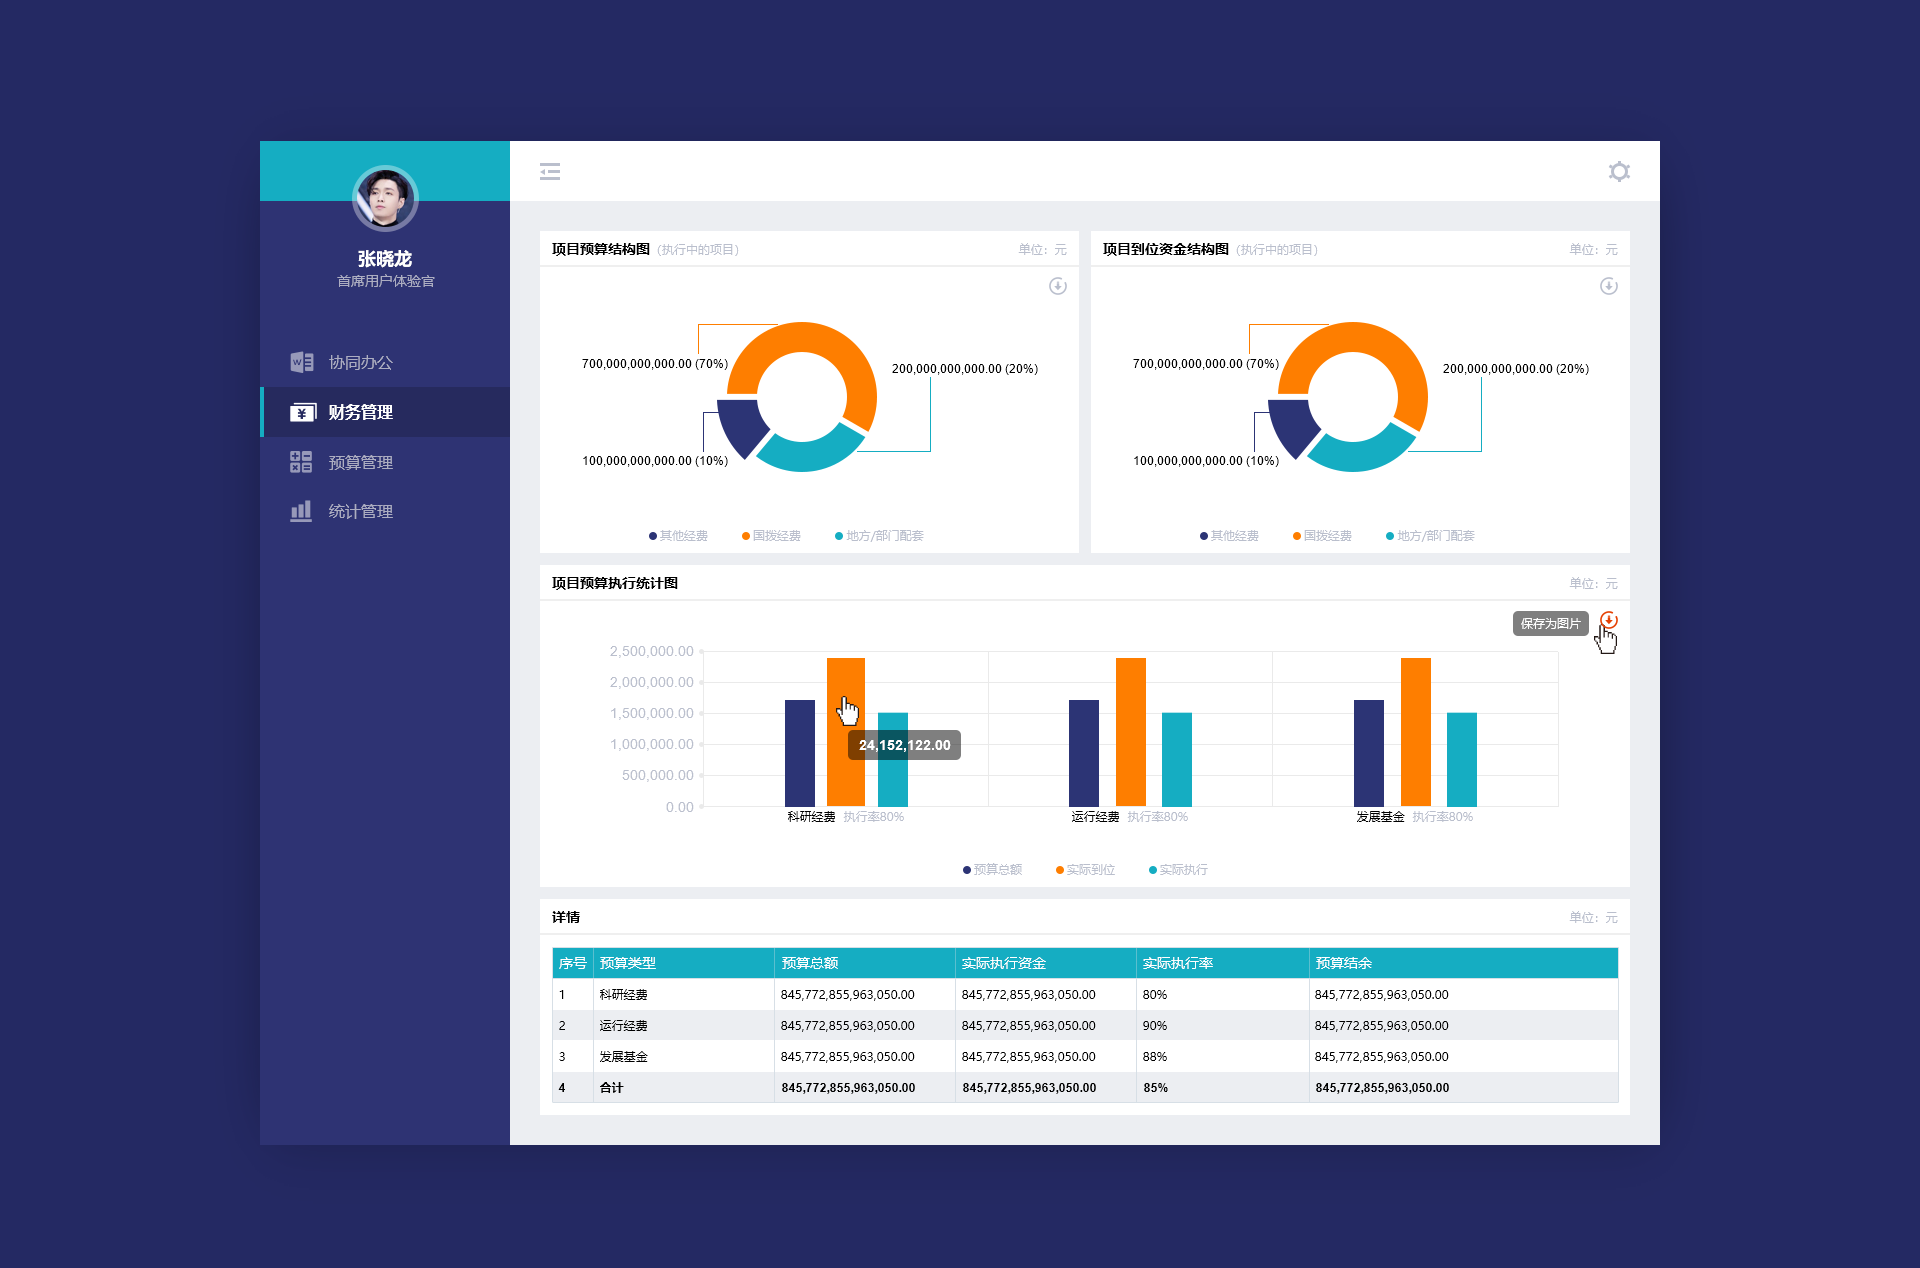Click the 统计管理 bar chart icon
The image size is (1920, 1268).
[301, 511]
